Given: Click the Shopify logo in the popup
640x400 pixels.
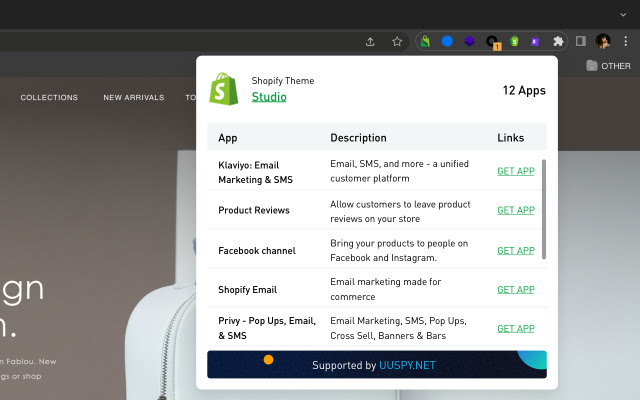Looking at the screenshot, I should 224,89.
